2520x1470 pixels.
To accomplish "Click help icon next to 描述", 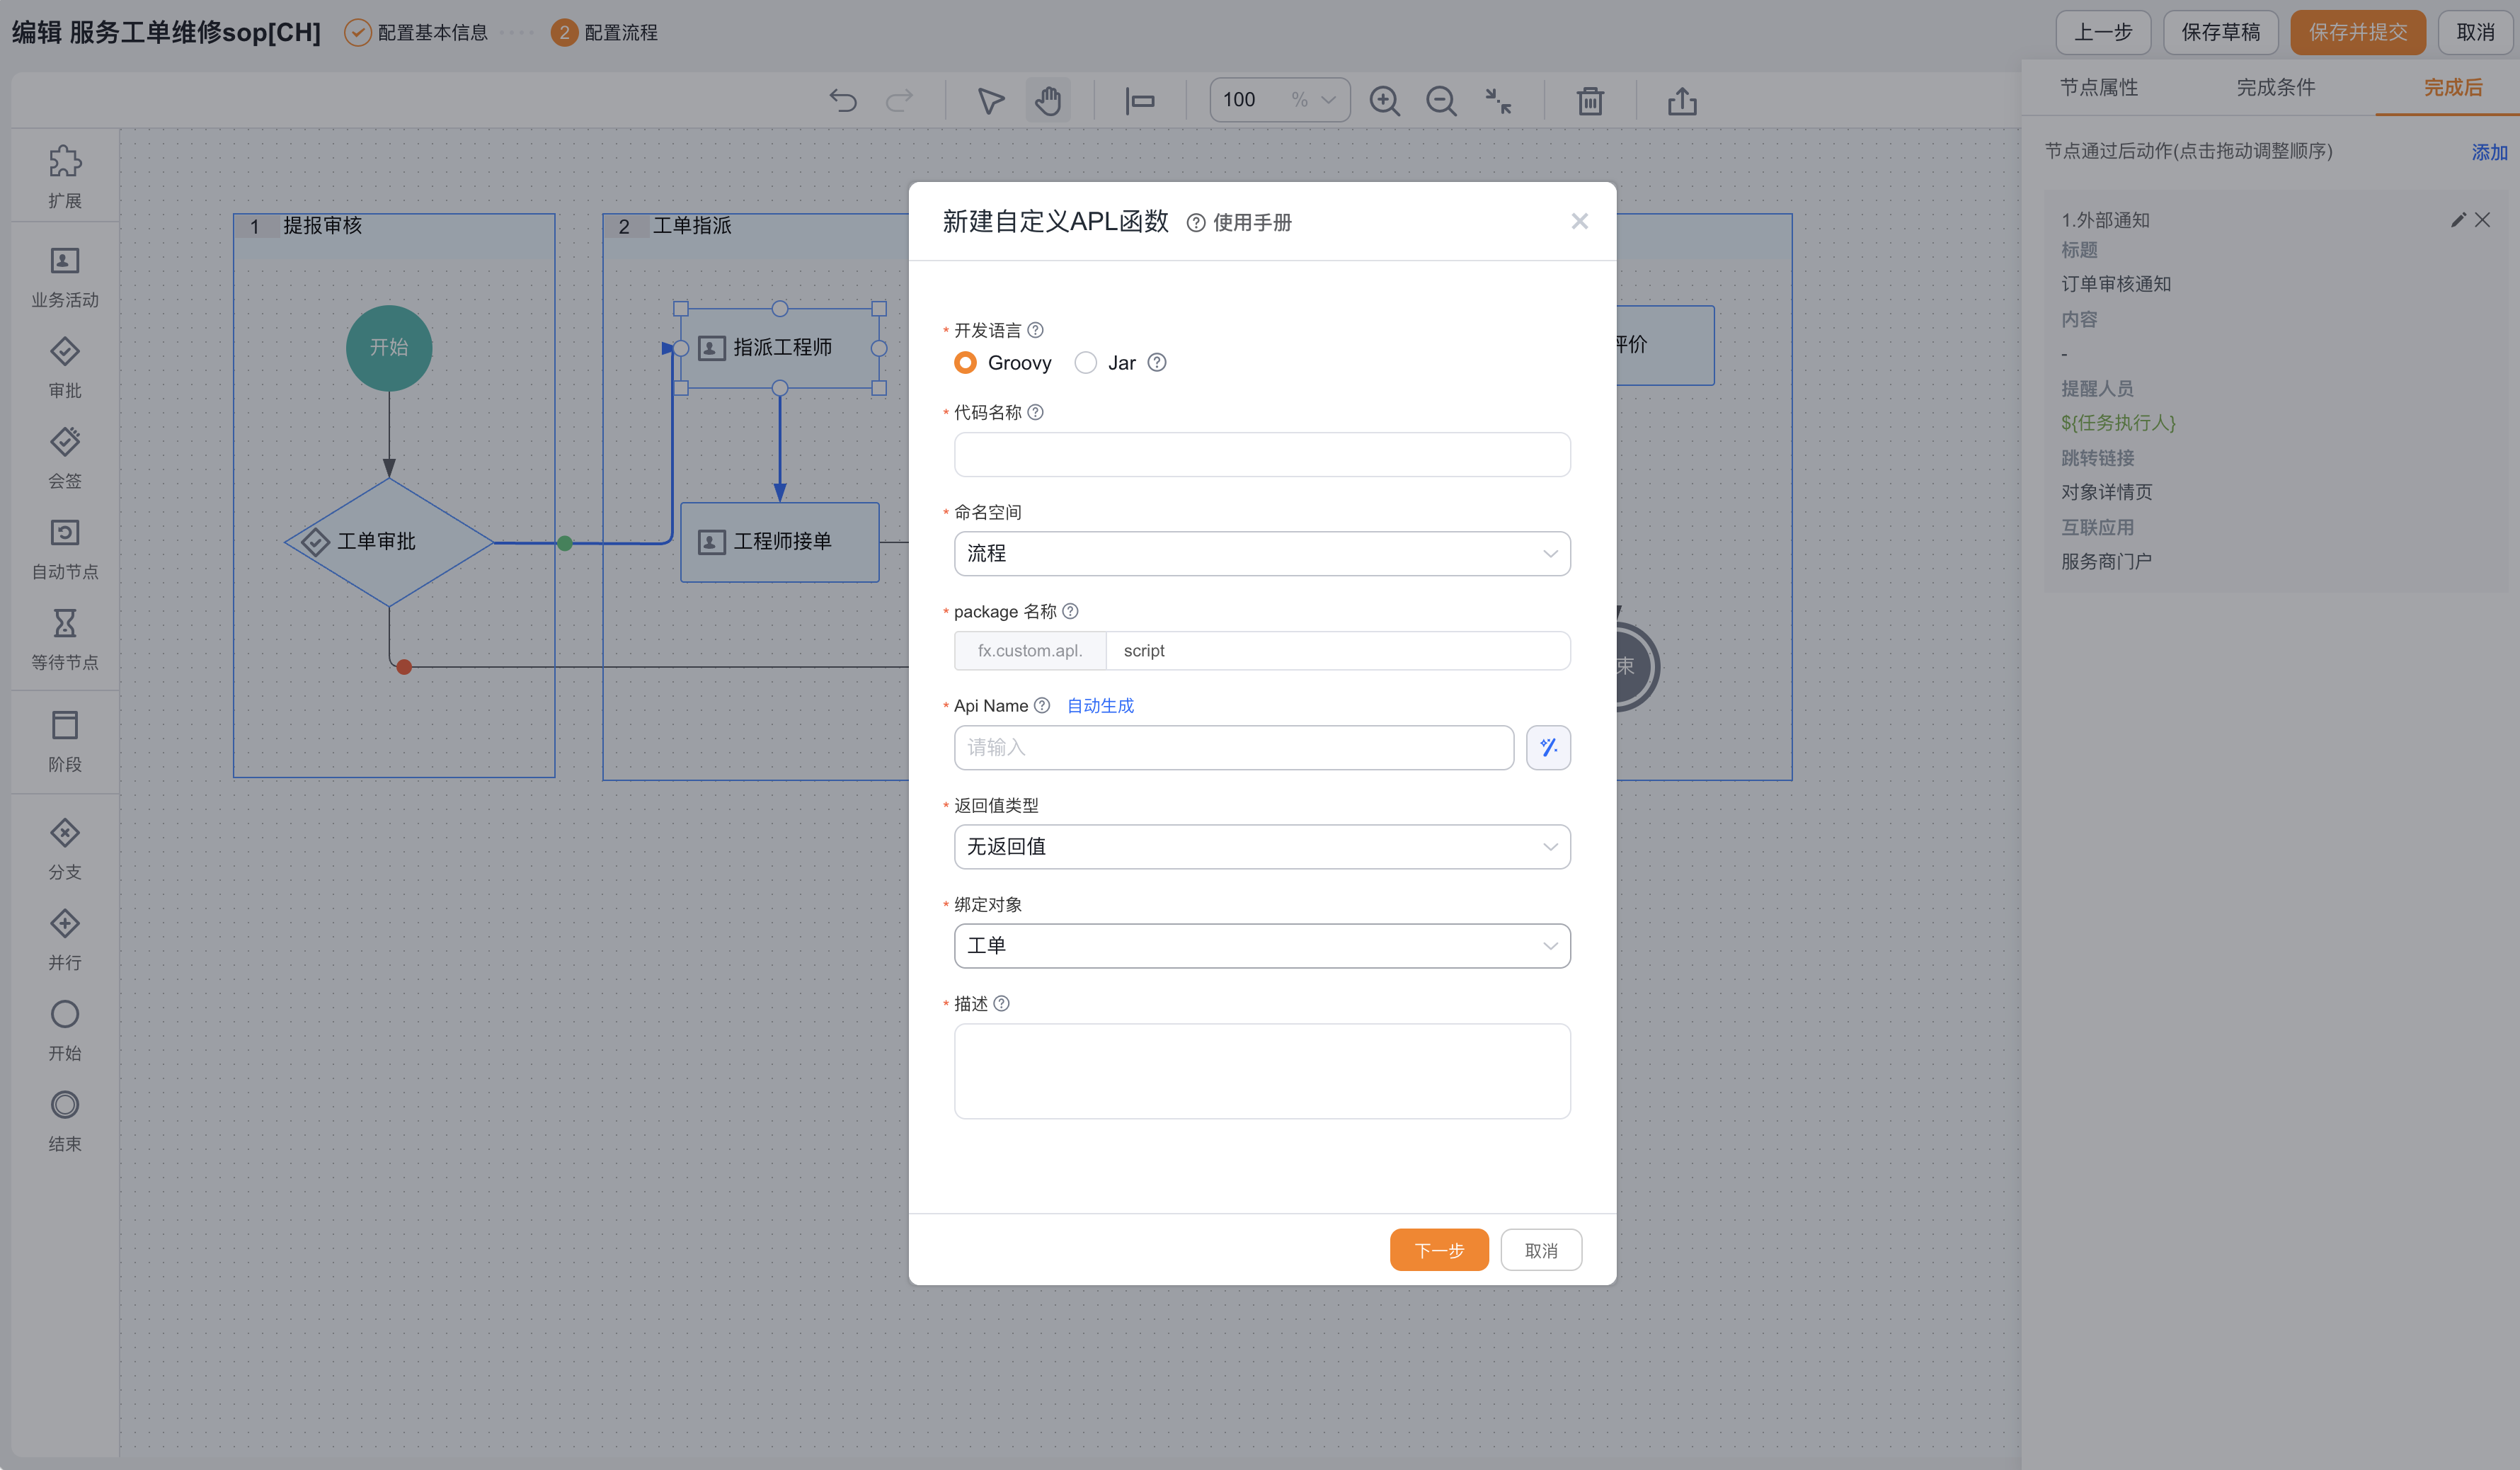I will (x=1001, y=1003).
